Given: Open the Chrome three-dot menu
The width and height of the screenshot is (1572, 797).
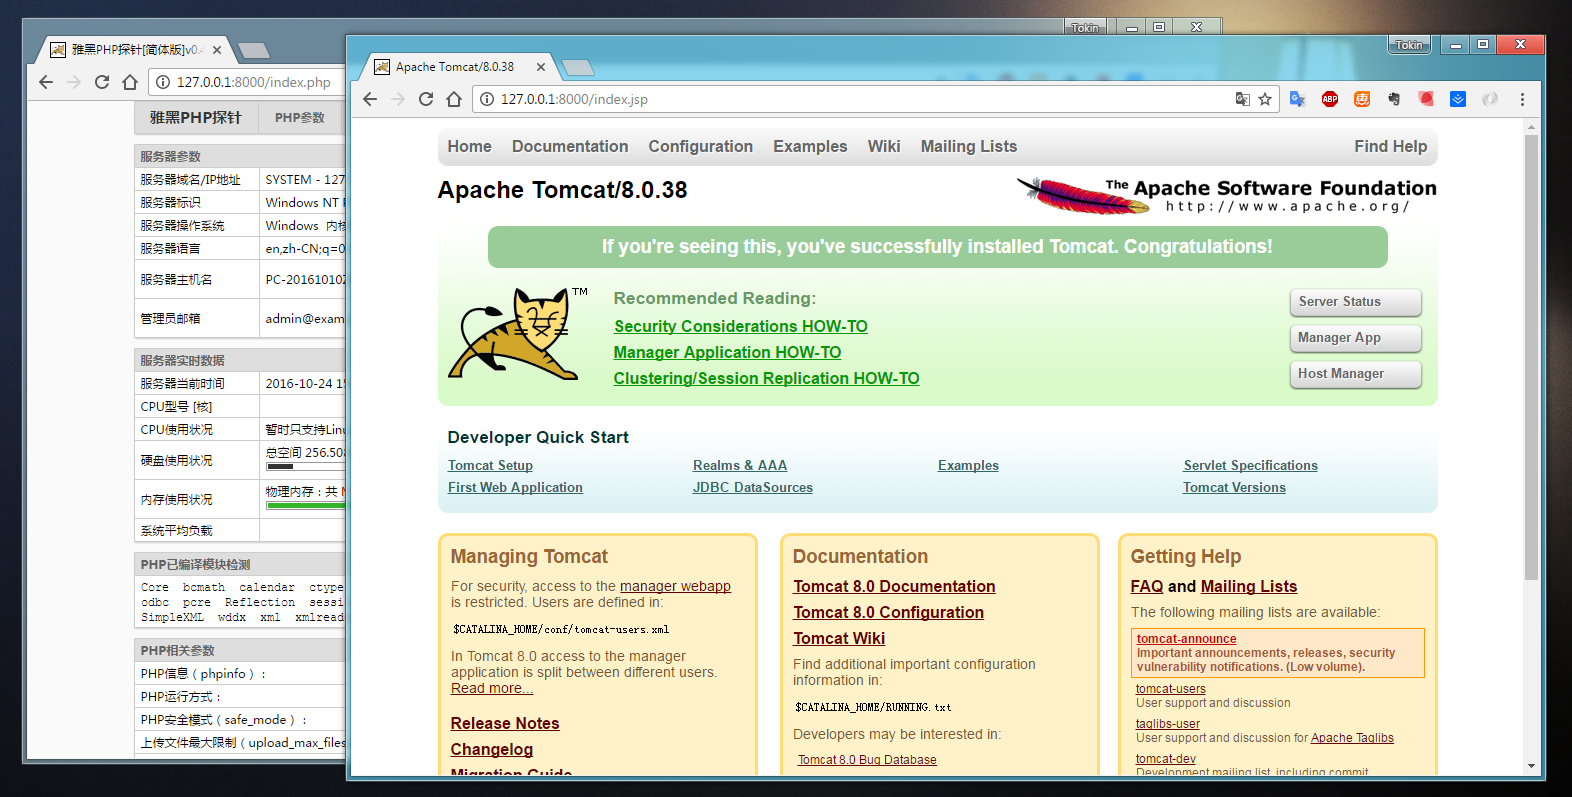Looking at the screenshot, I should coord(1522,99).
